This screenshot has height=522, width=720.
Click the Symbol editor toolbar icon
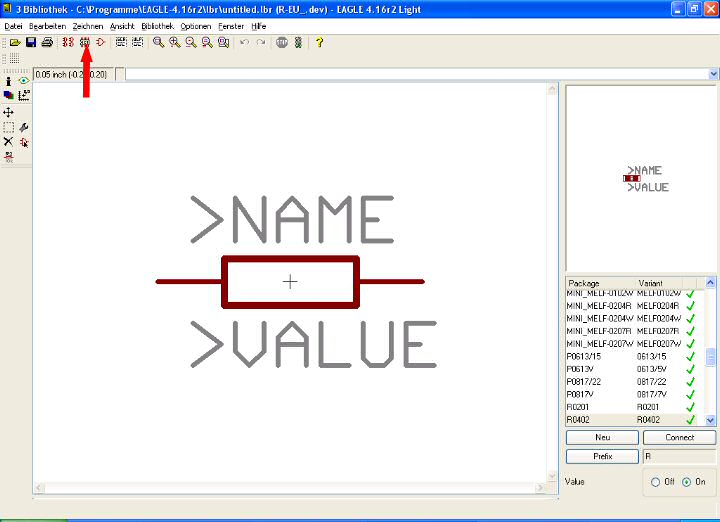(101, 43)
